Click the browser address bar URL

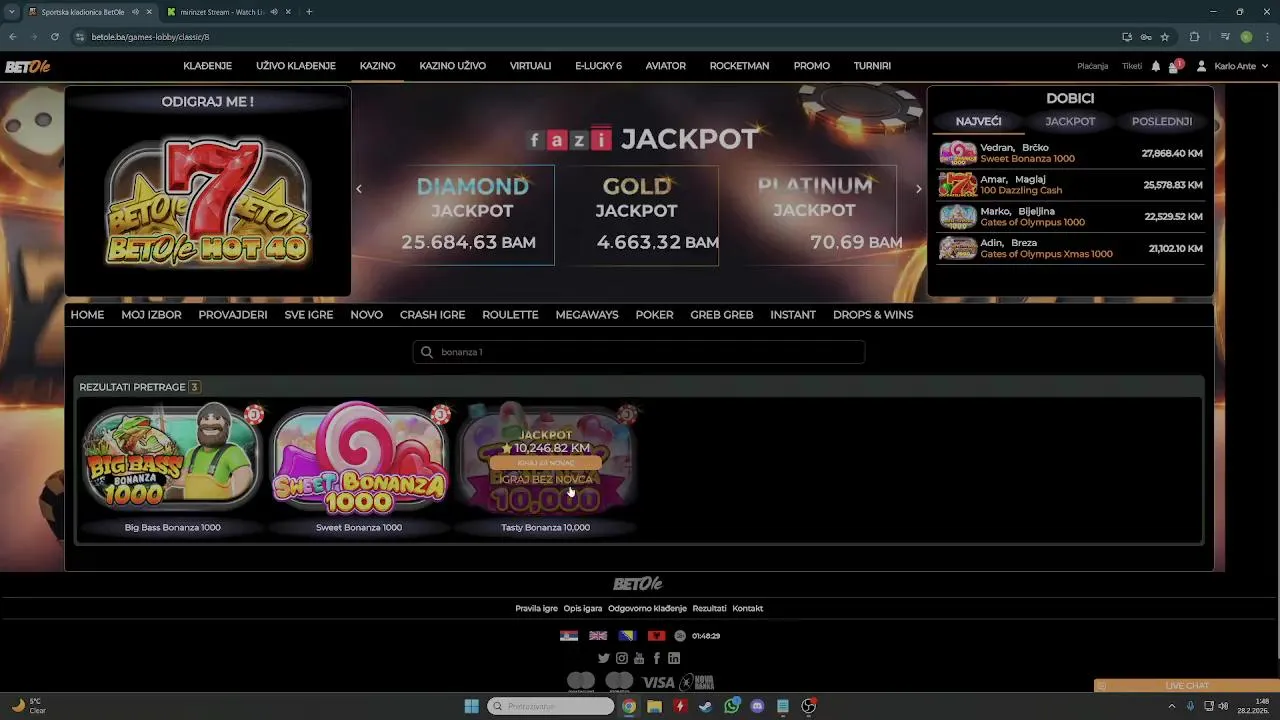[x=150, y=37]
